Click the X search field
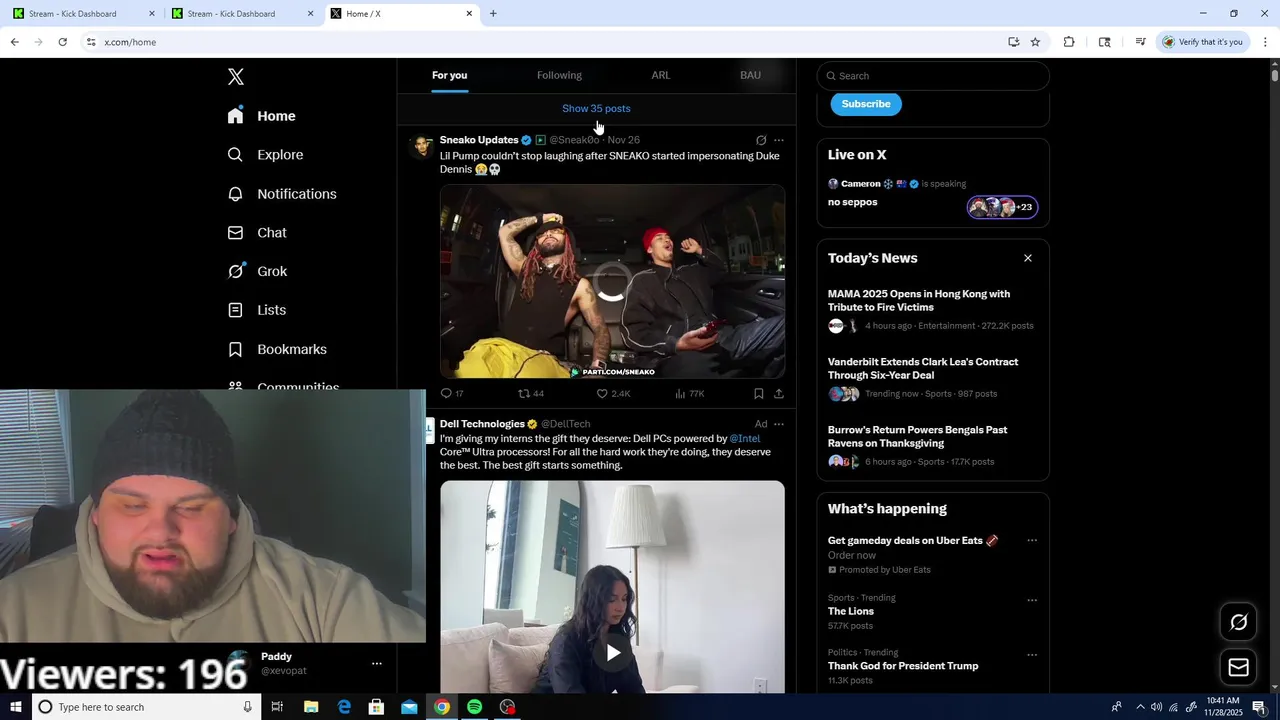The width and height of the screenshot is (1280, 720). pyautogui.click(x=933, y=76)
